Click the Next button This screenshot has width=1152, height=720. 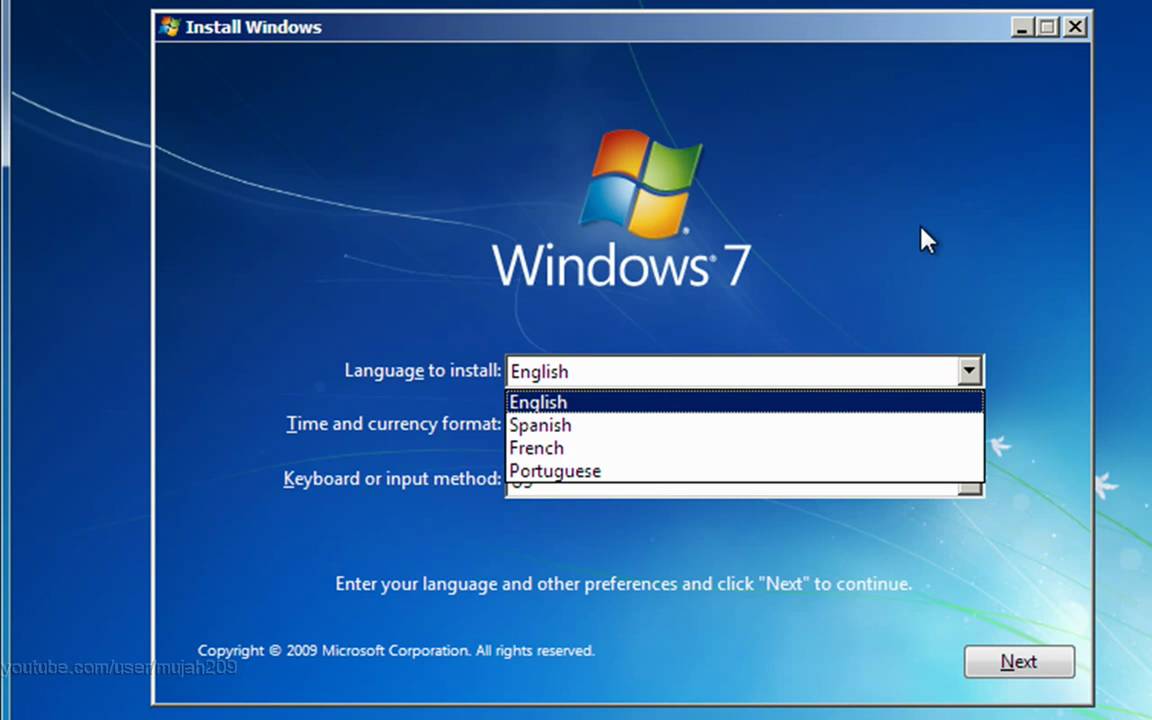tap(1019, 662)
